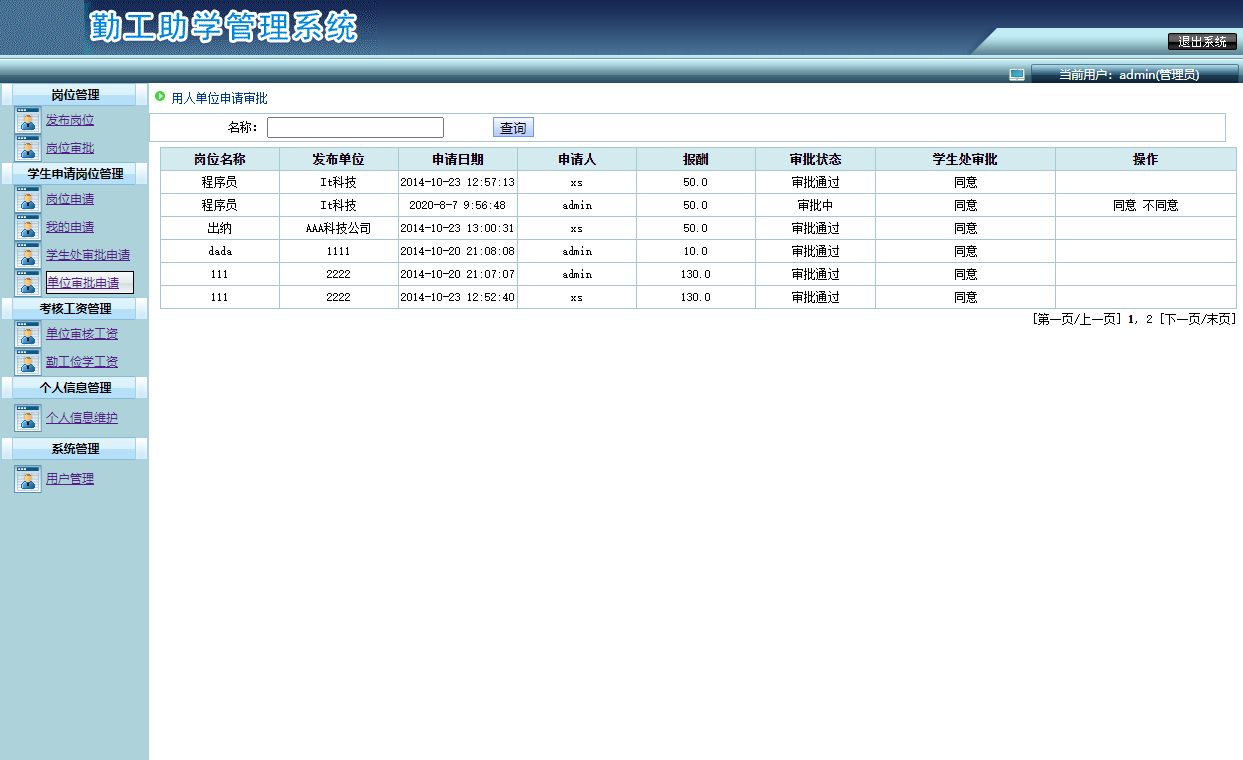
Task: Click the icon beside 发布岗位 link
Action: pos(28,121)
